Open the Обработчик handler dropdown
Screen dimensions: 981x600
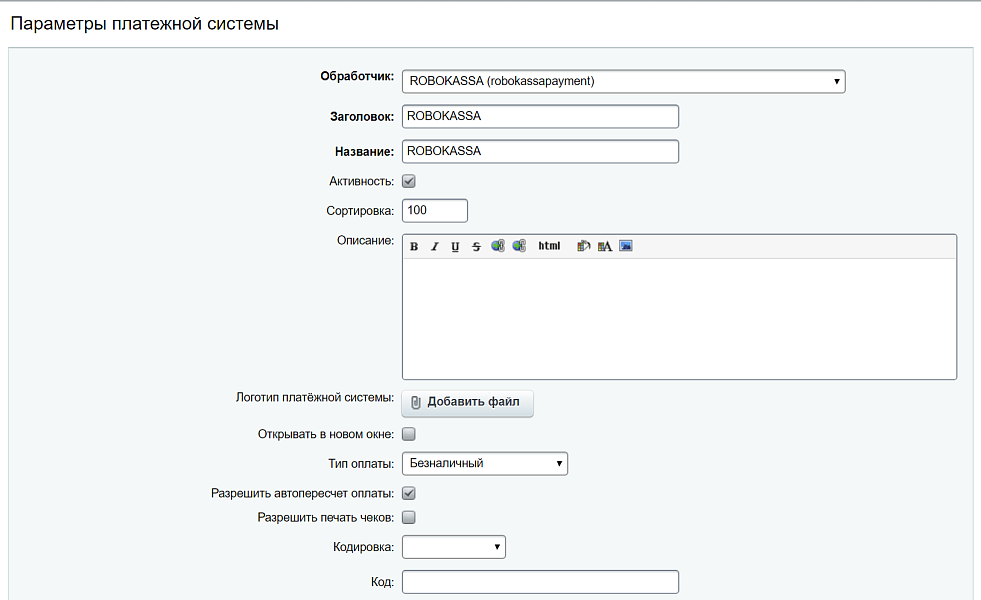coord(623,81)
